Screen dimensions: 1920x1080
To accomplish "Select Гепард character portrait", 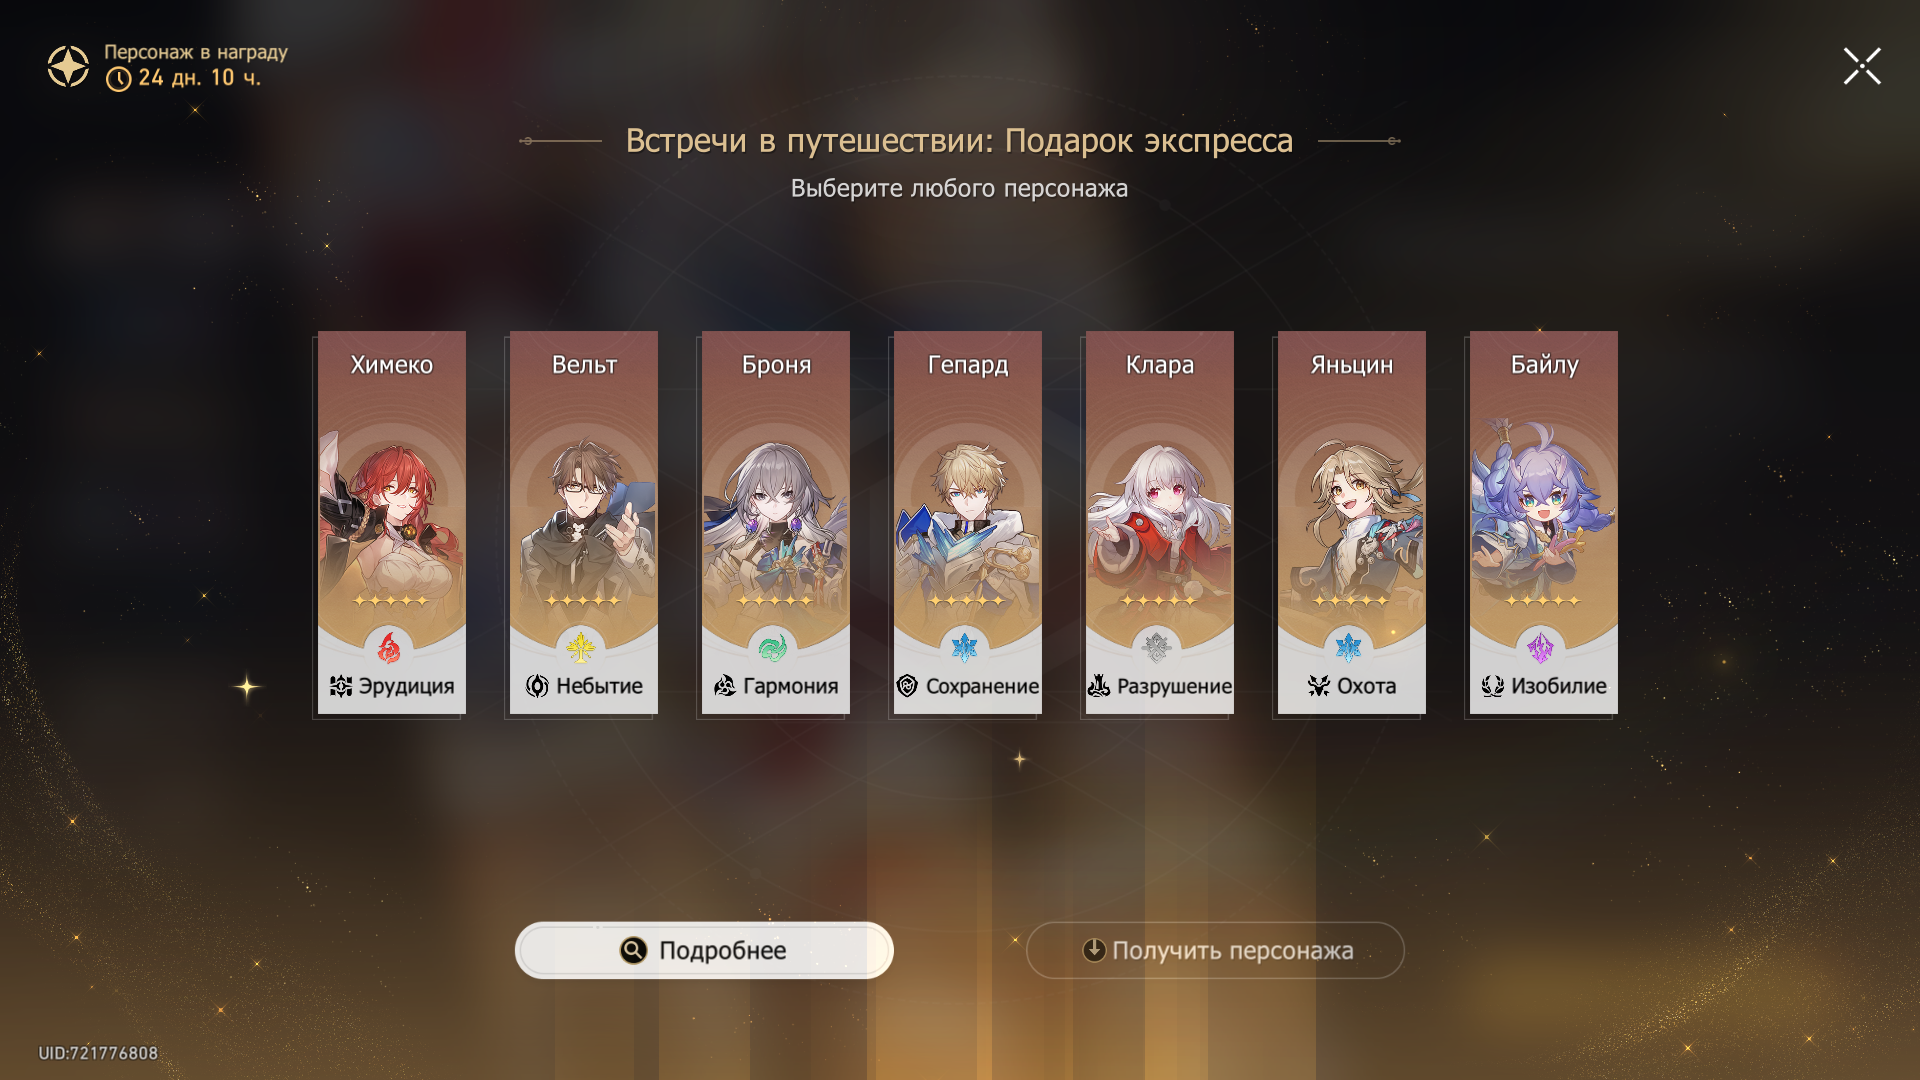I will 968,522.
